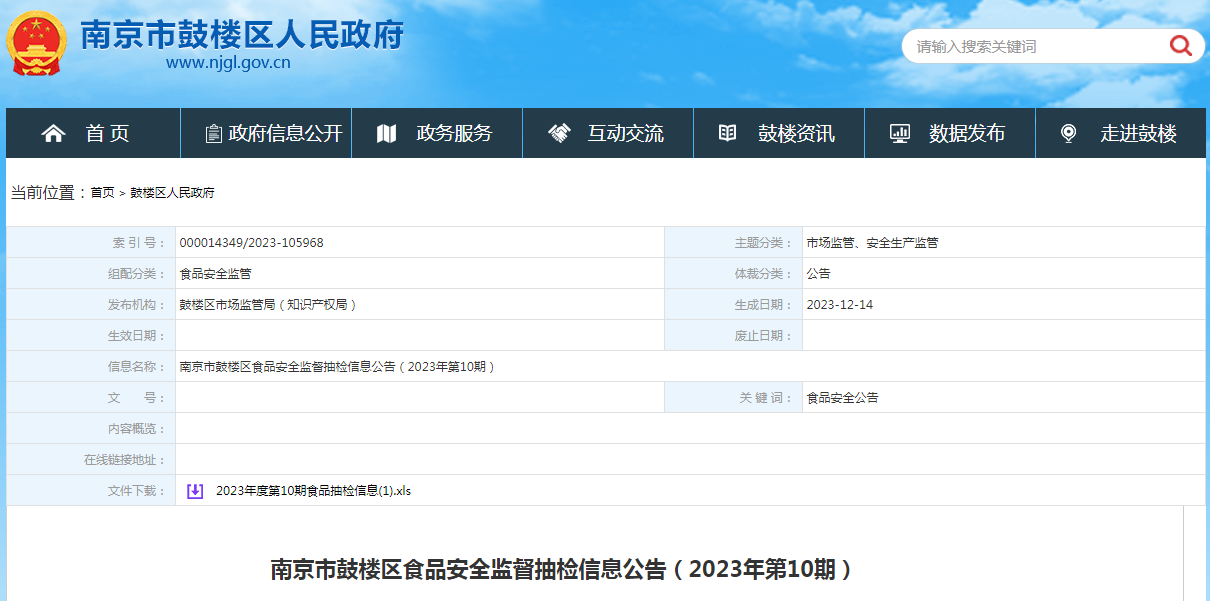Click the national emblem logo

click(x=35, y=45)
